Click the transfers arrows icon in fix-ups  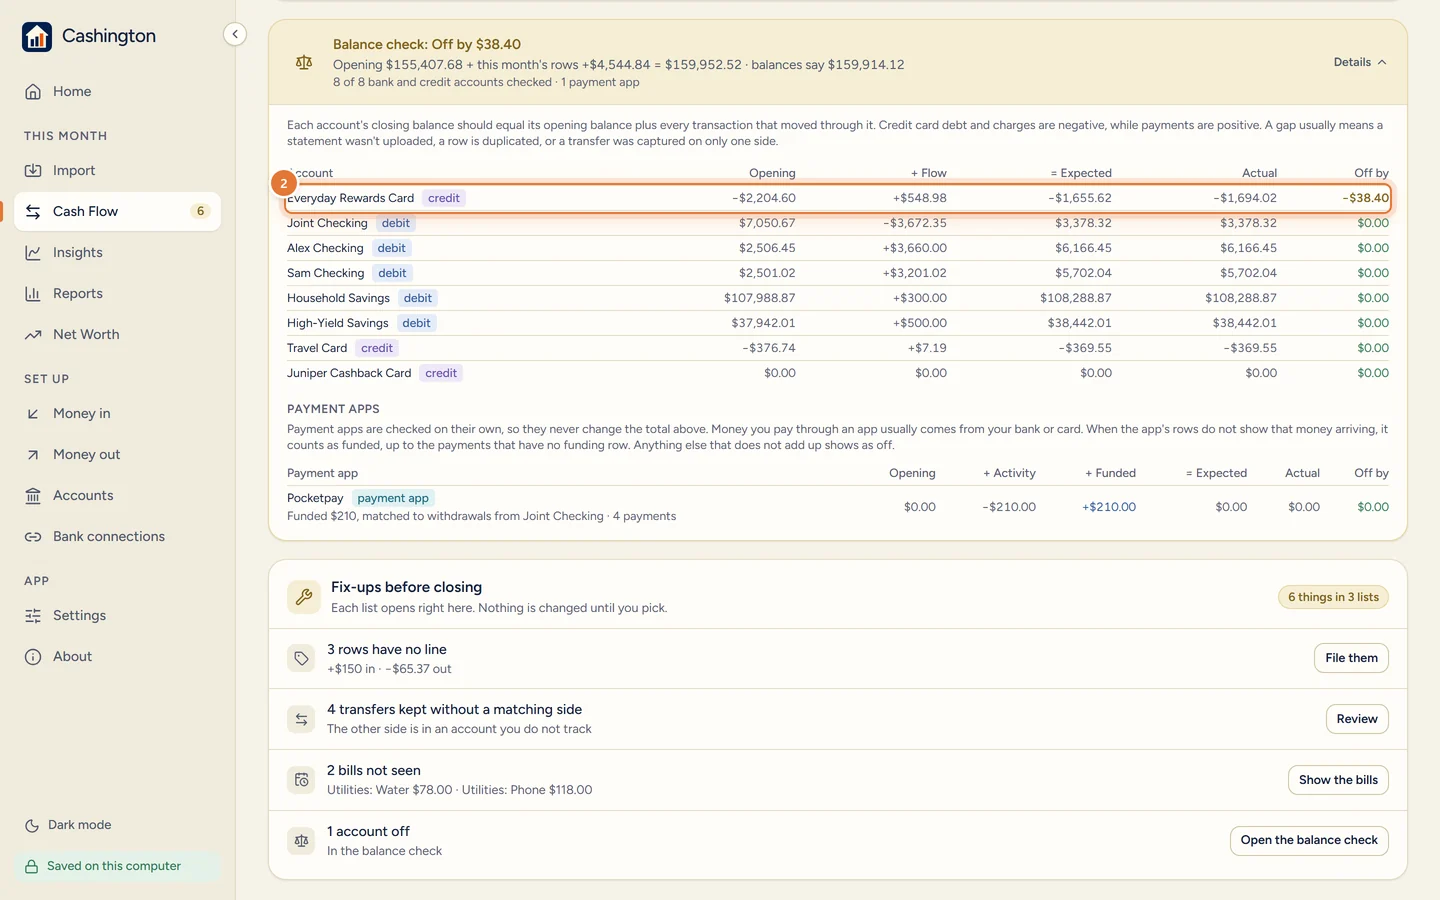[301, 719]
